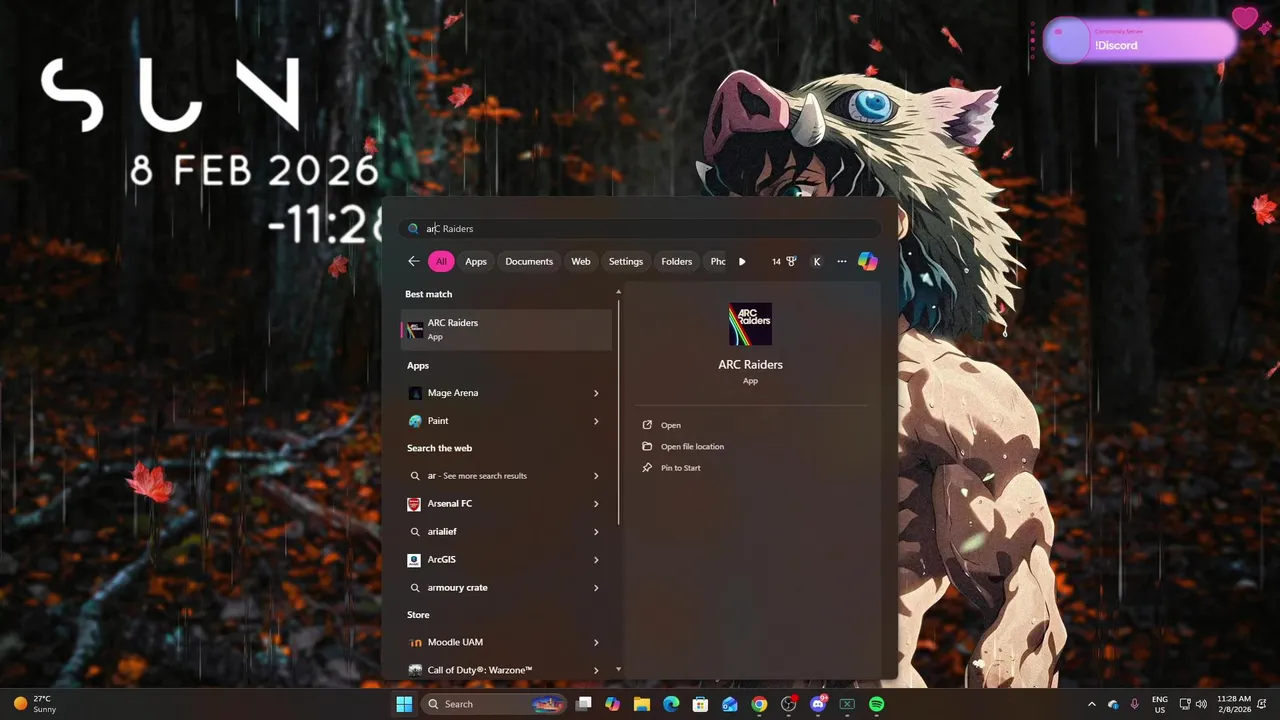
Task: Click Open for ARC Raiders
Action: click(x=670, y=425)
